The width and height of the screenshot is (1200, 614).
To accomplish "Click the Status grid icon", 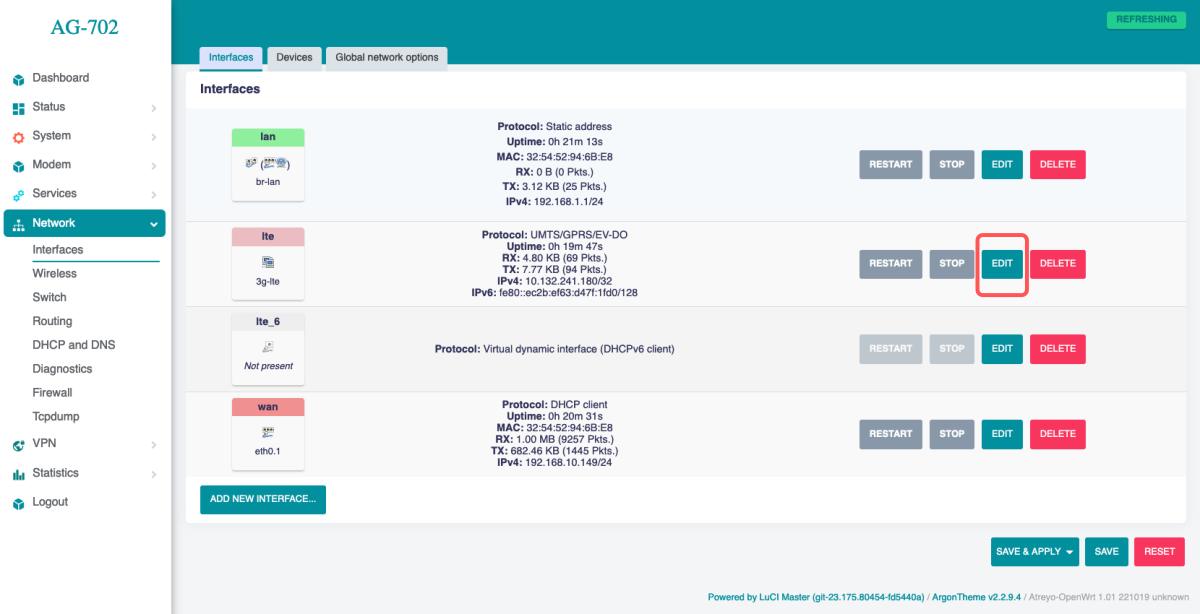I will tap(18, 108).
